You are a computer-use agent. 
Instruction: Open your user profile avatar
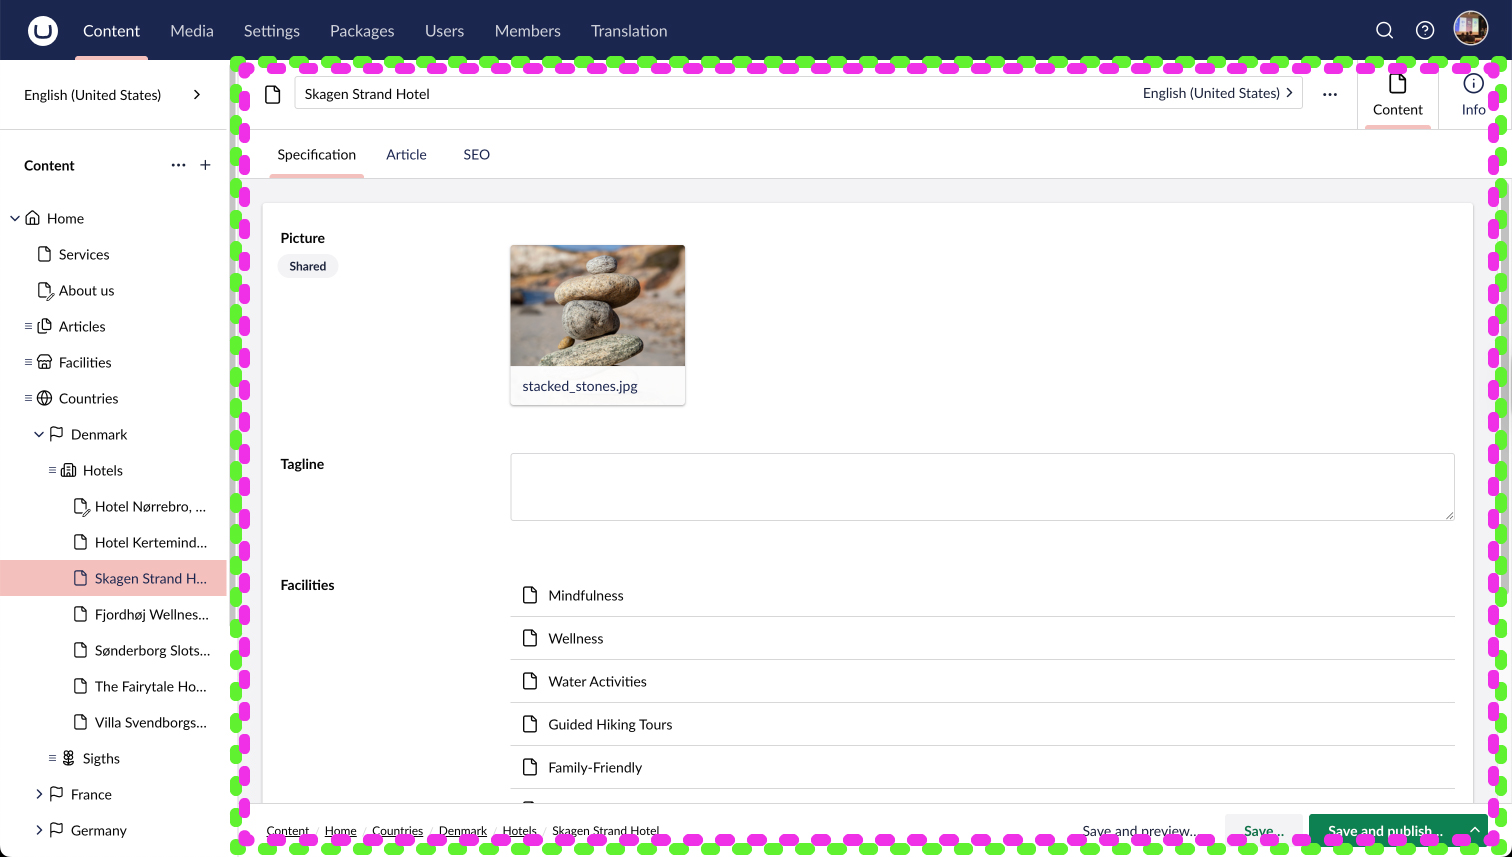coord(1470,27)
